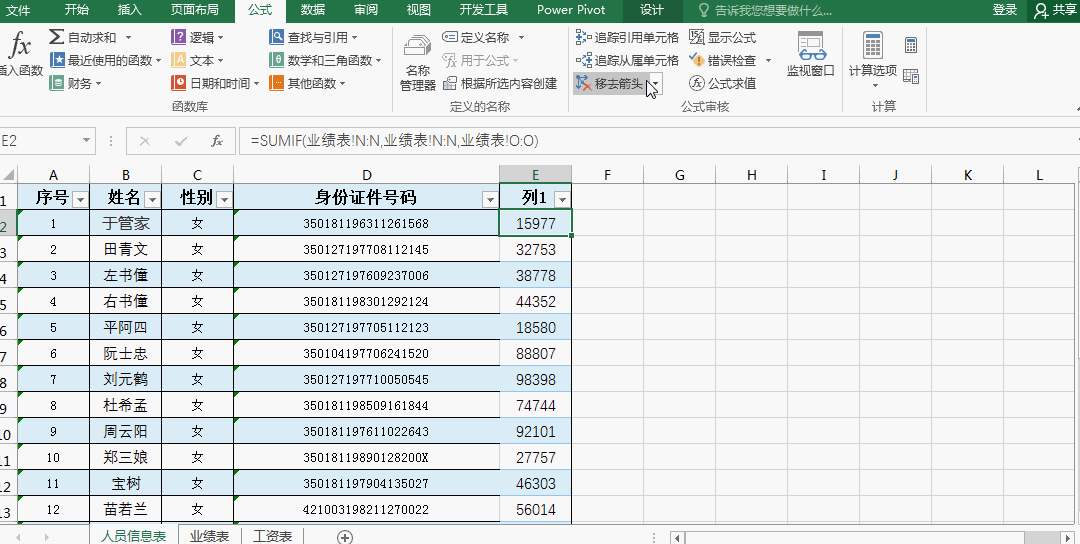Open the 身份证件号码 column filter dropdown
The width and height of the screenshot is (1080, 544).
click(x=490, y=200)
